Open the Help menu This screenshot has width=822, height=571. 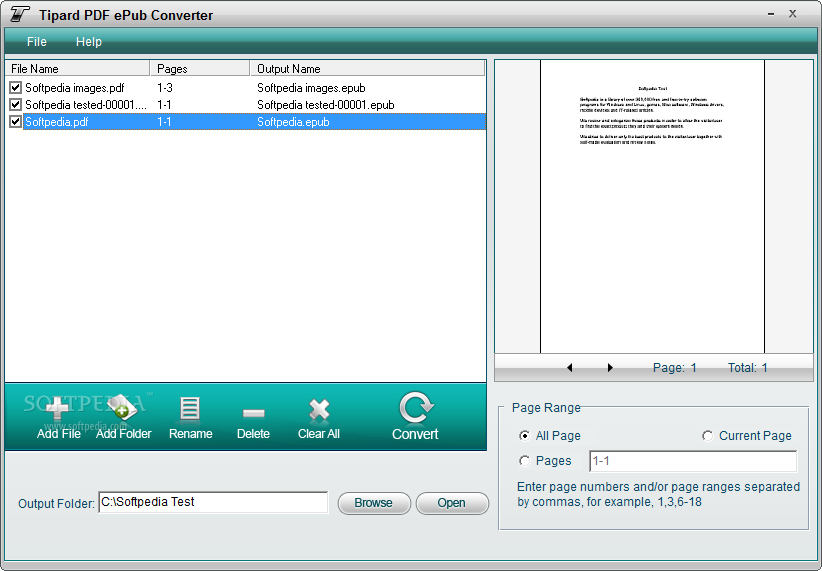click(89, 41)
